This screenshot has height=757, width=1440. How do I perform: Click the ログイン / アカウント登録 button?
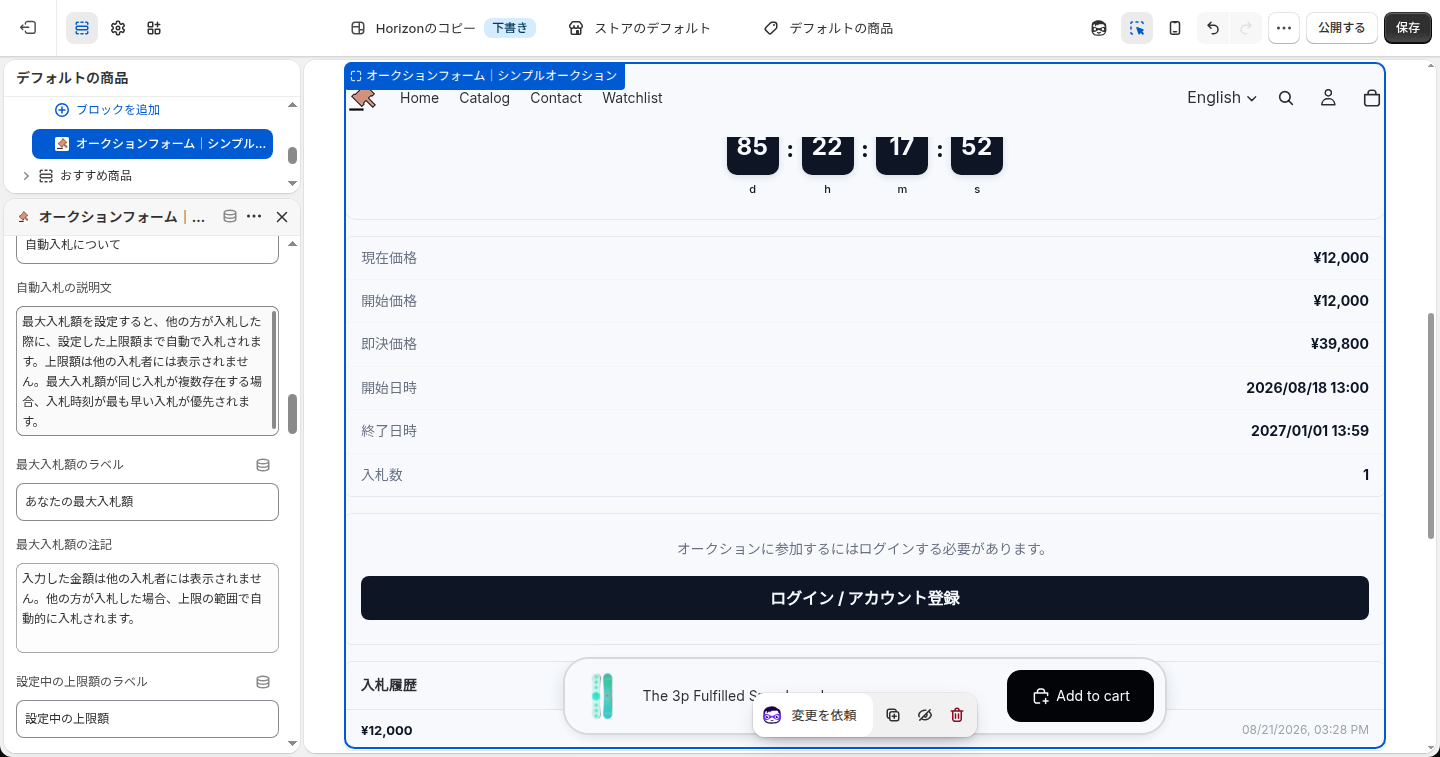865,598
